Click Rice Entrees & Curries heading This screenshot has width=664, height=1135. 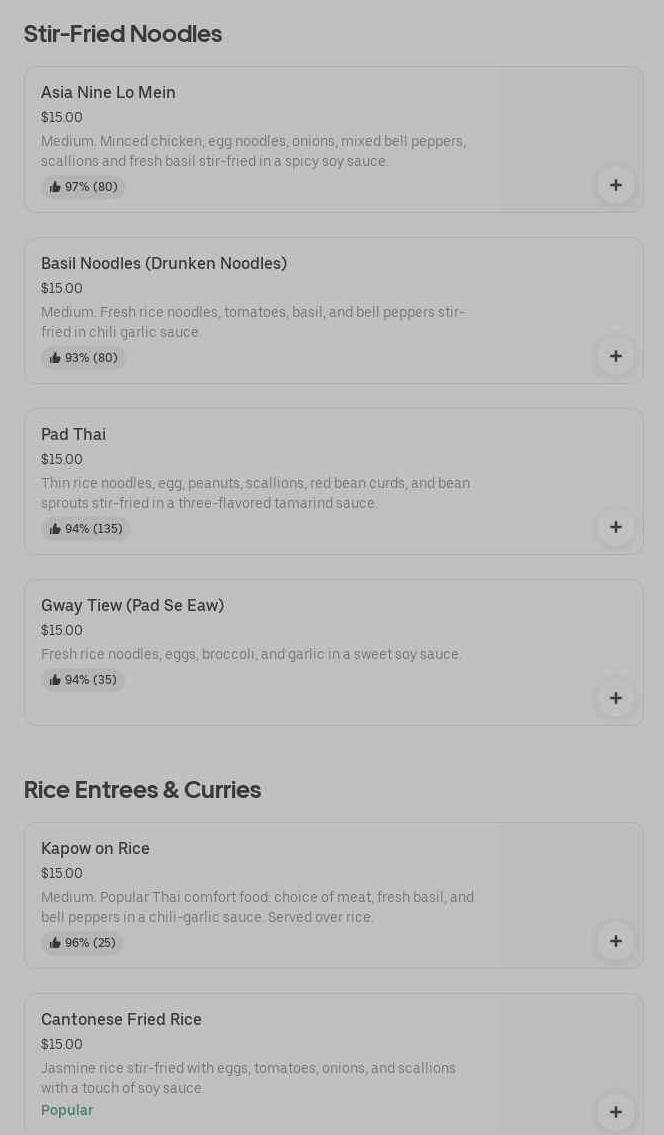142,790
